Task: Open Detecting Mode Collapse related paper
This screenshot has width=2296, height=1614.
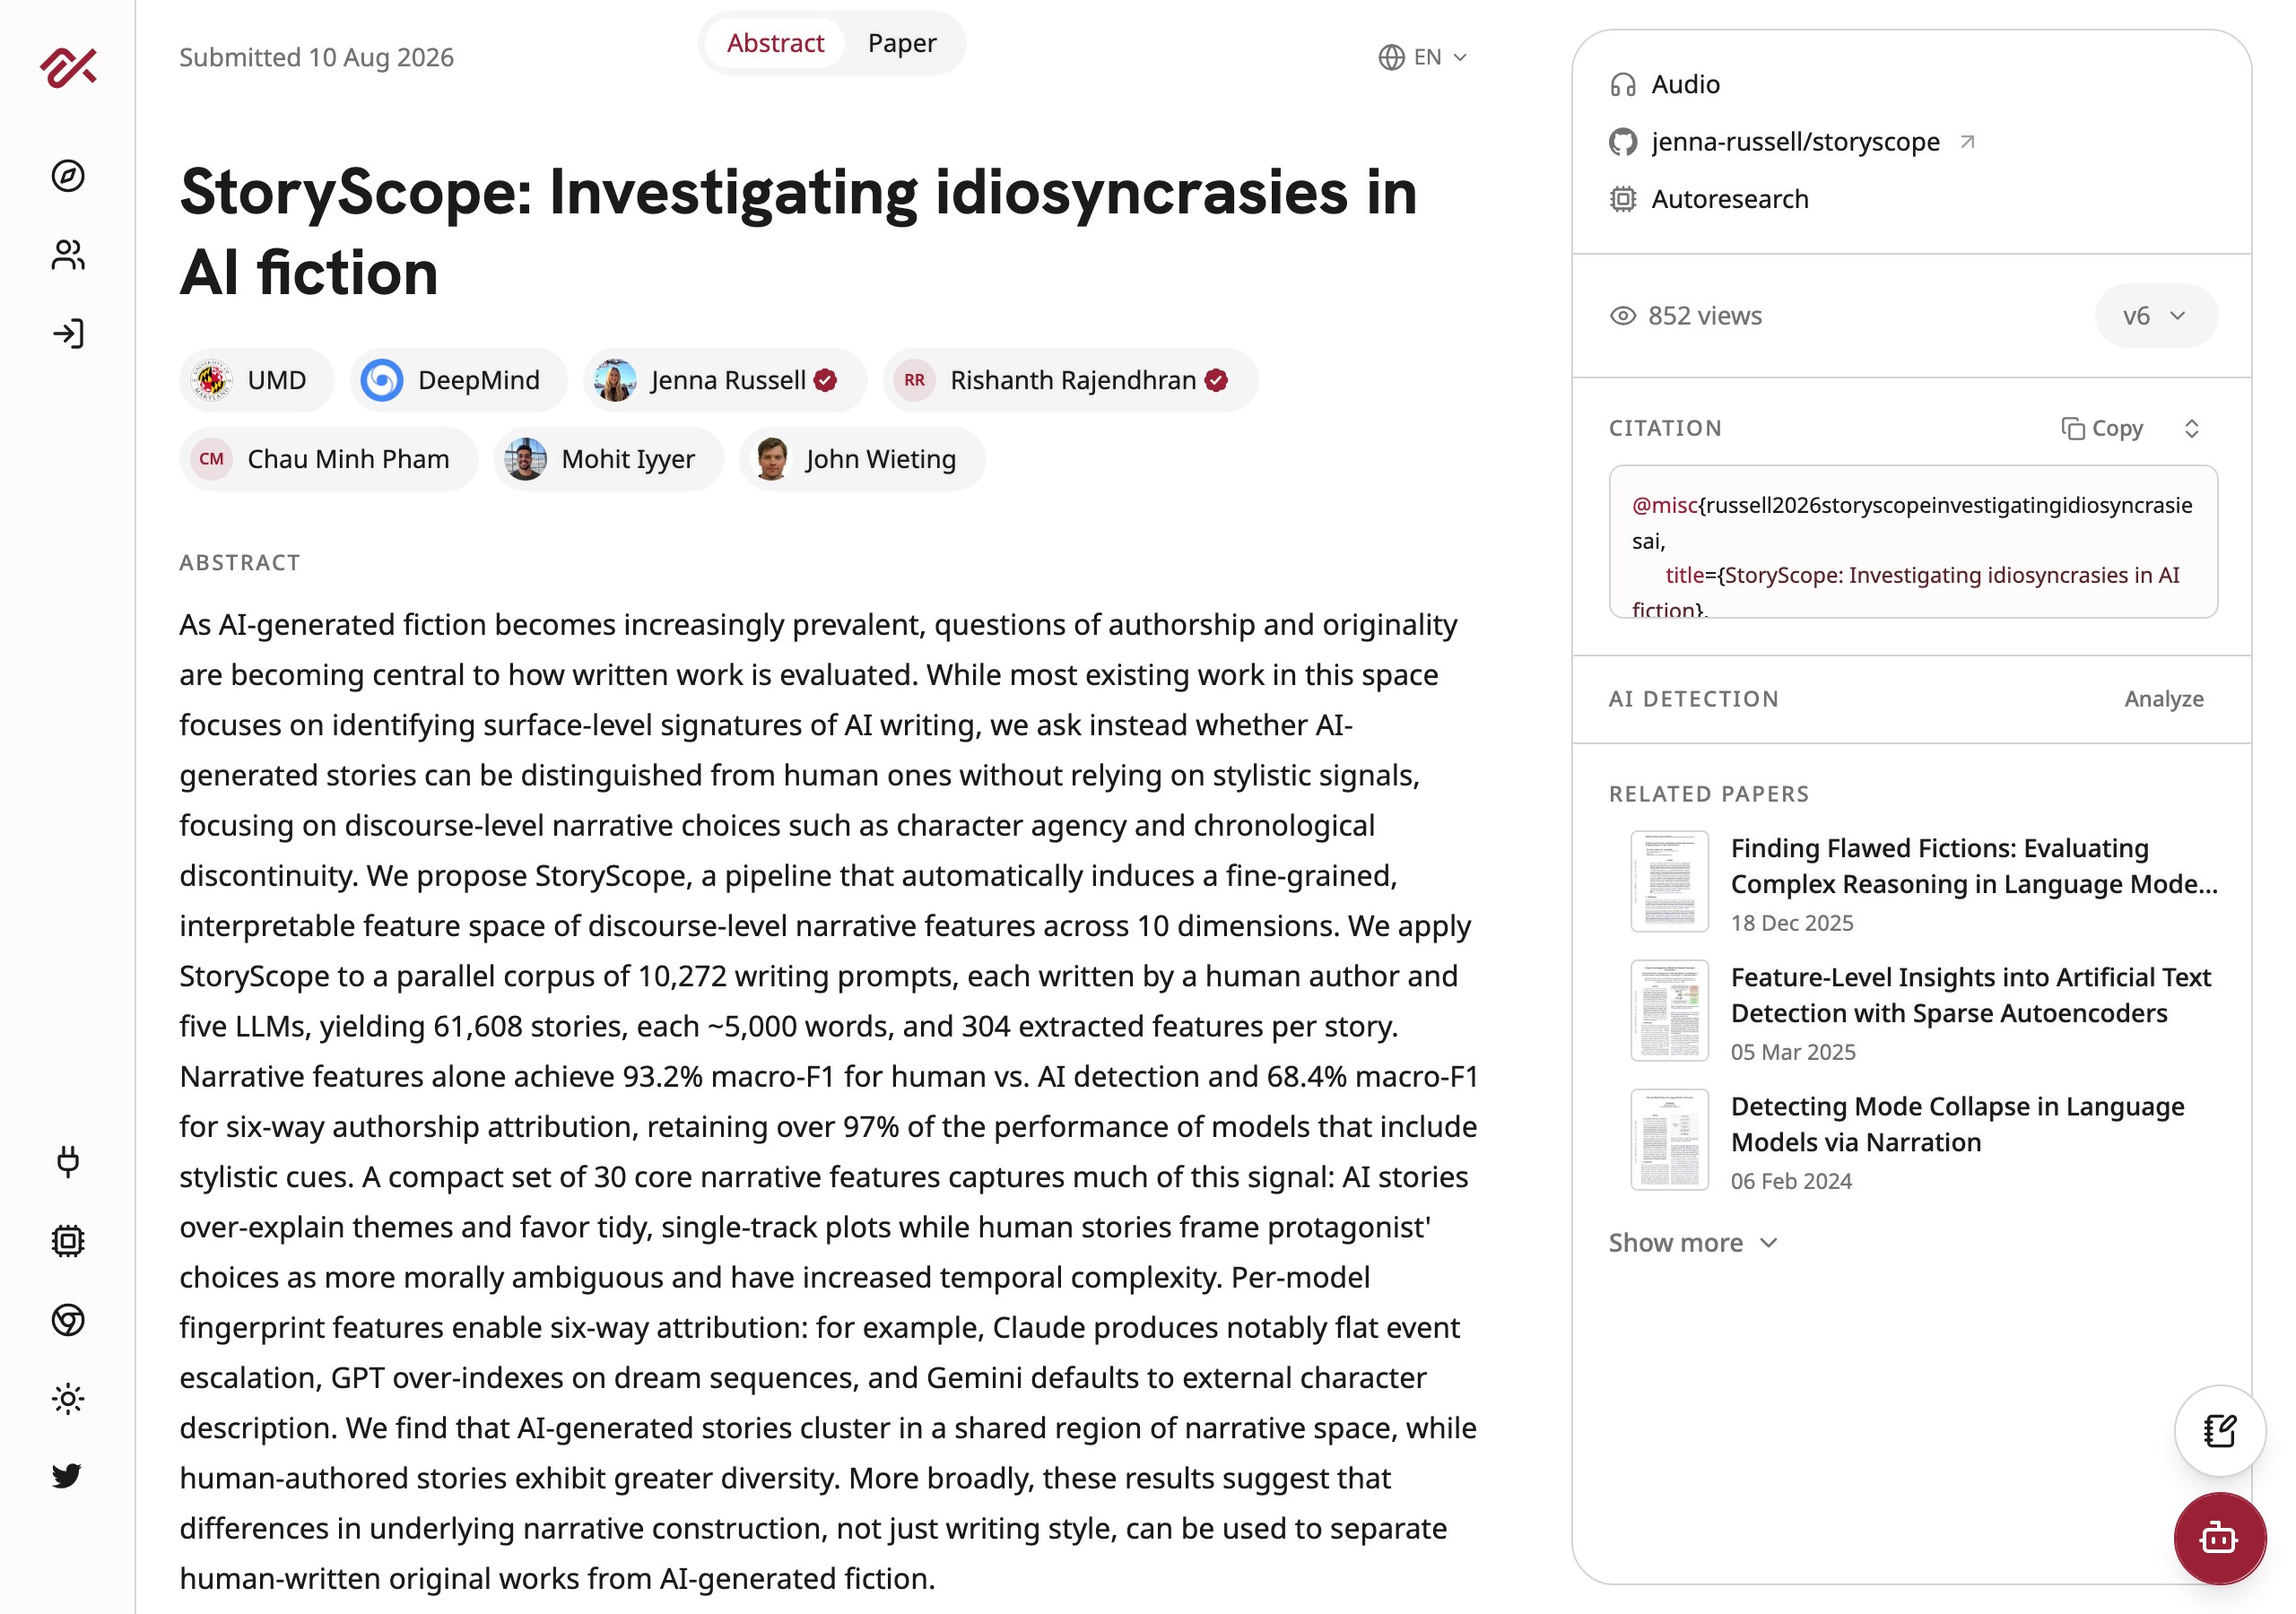Action: (1957, 1124)
